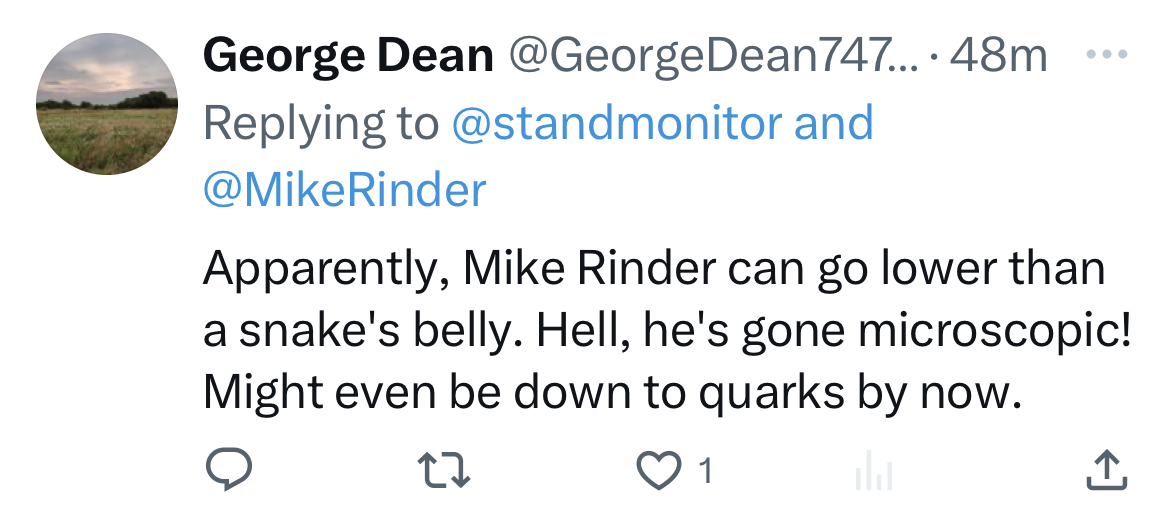Visit the @MikeRinder mention link
Image resolution: width=1165 pixels, height=528 pixels.
pyautogui.click(x=345, y=189)
